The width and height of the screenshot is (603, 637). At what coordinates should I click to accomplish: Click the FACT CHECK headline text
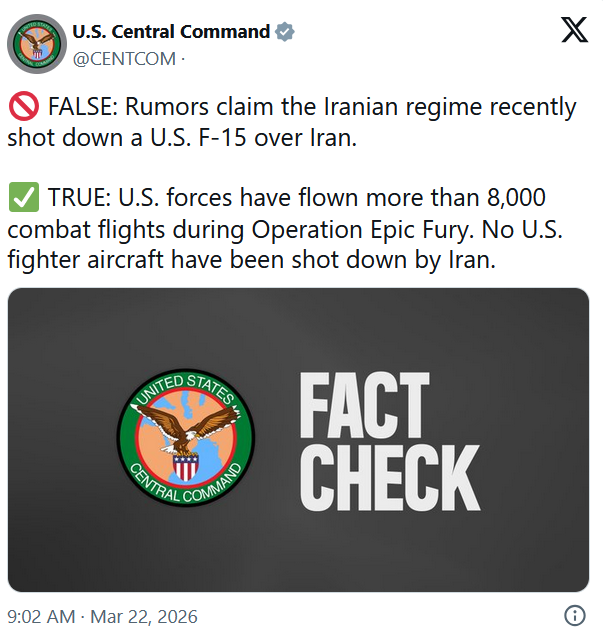(390, 441)
